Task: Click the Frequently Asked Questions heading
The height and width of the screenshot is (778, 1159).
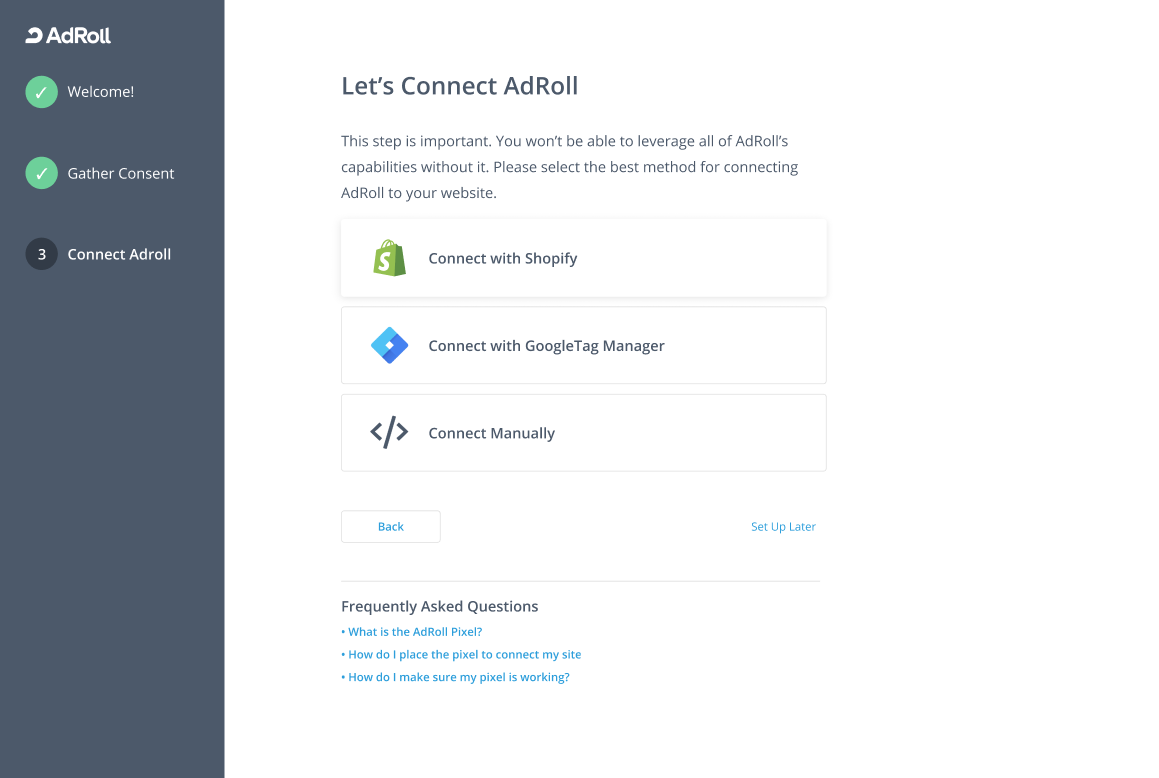Action: pos(440,607)
